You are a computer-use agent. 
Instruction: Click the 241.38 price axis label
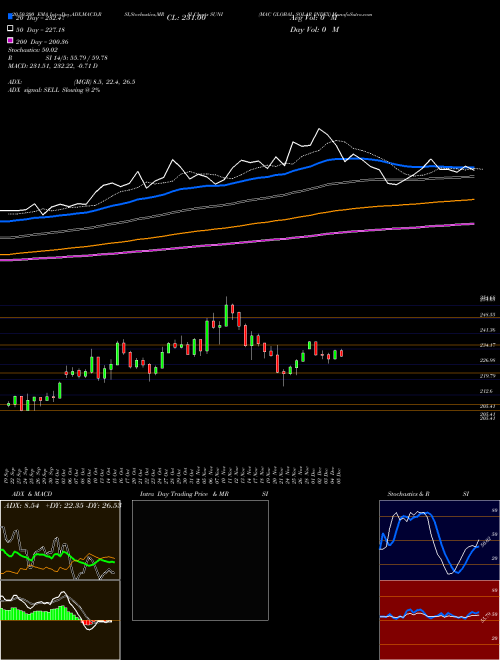click(x=487, y=330)
